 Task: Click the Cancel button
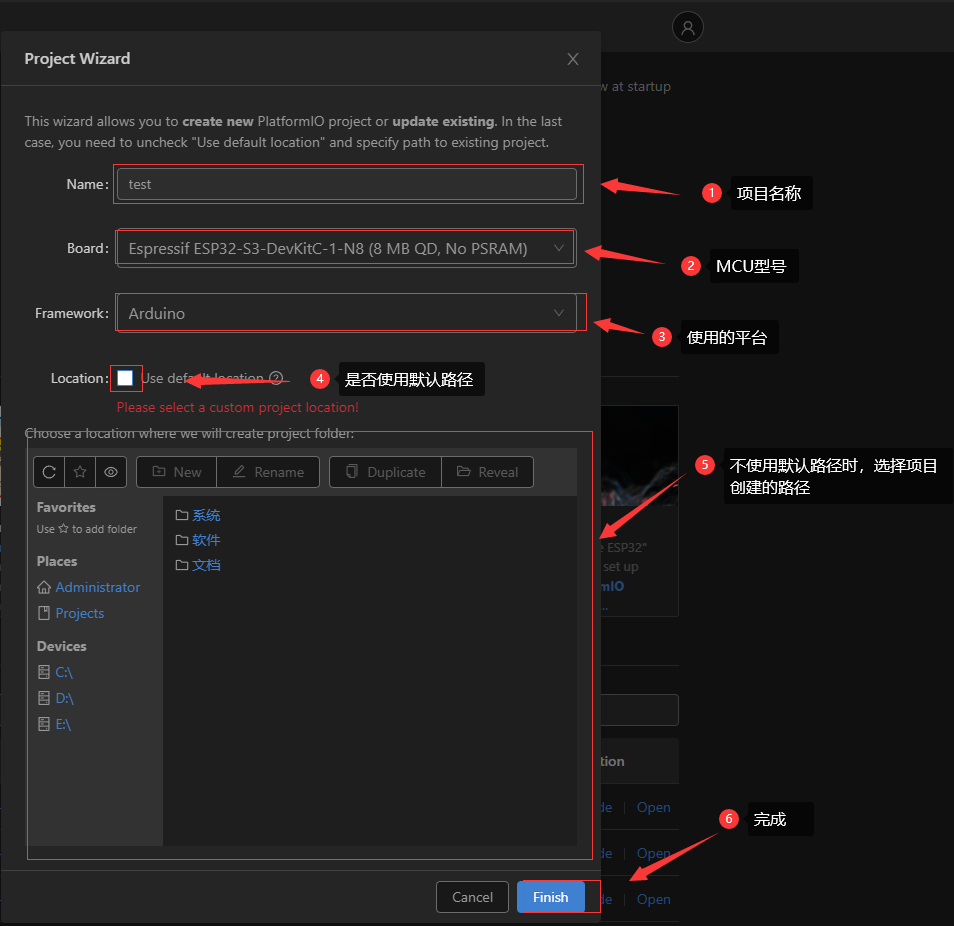point(472,897)
